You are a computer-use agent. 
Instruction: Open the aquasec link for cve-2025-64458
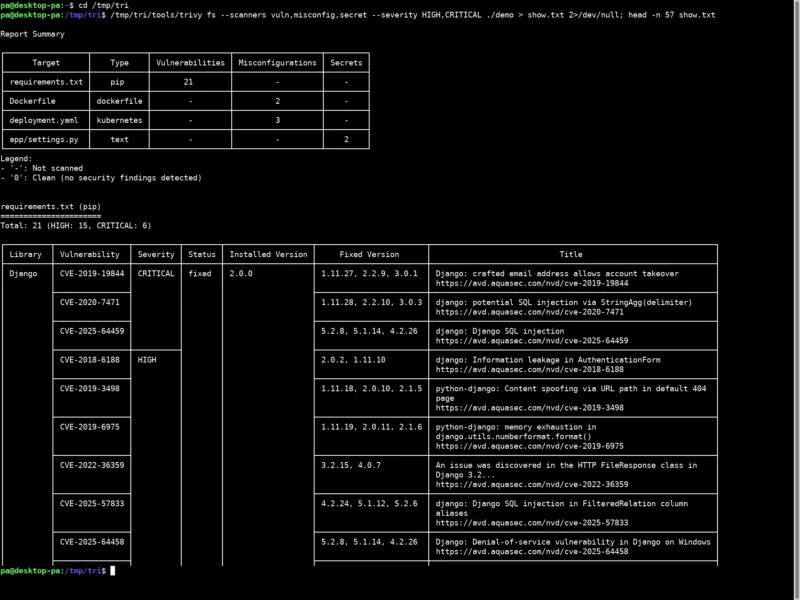pyautogui.click(x=532, y=551)
